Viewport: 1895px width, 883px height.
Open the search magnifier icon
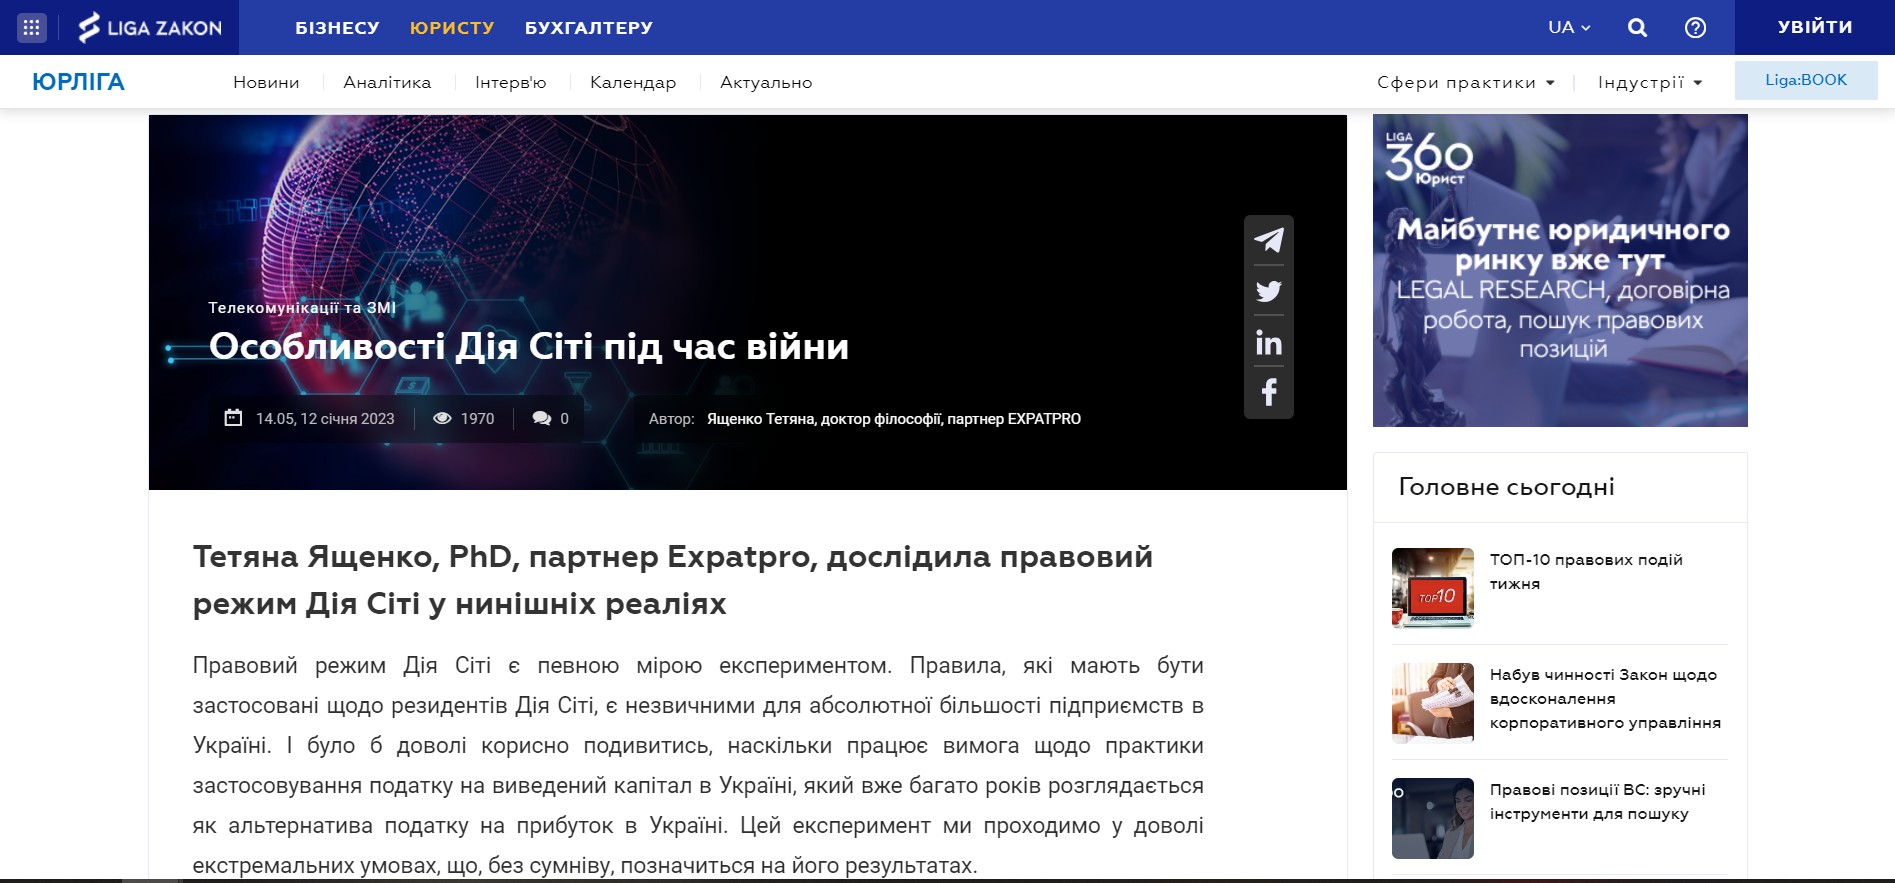pyautogui.click(x=1637, y=27)
